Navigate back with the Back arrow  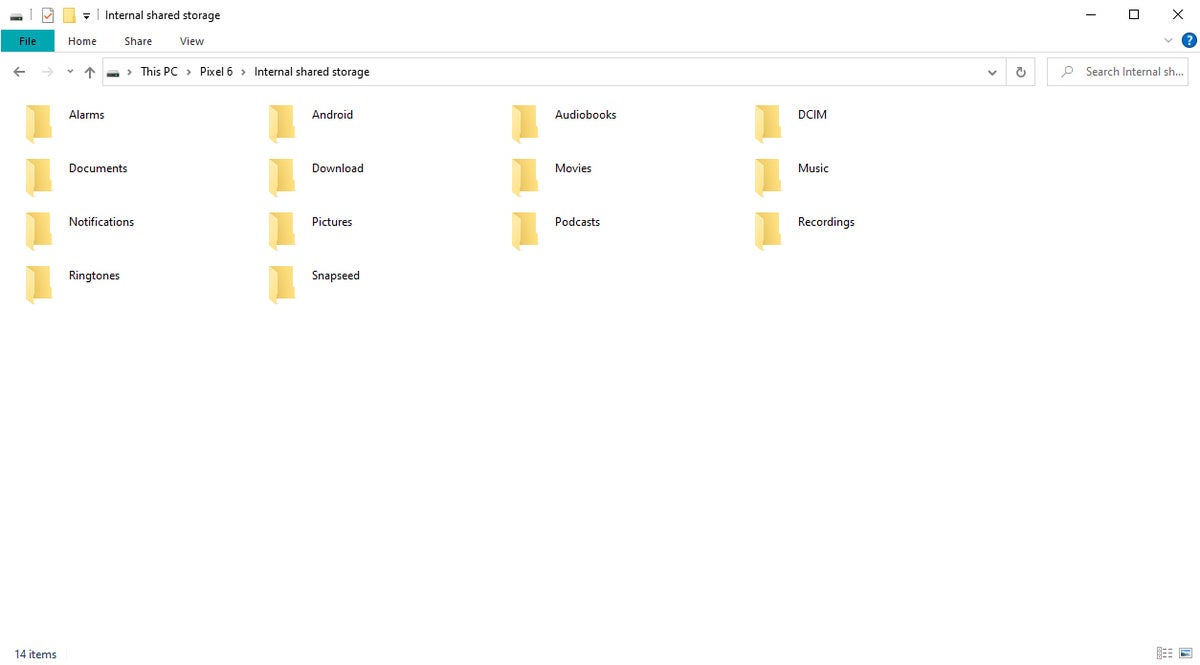pyautogui.click(x=19, y=72)
